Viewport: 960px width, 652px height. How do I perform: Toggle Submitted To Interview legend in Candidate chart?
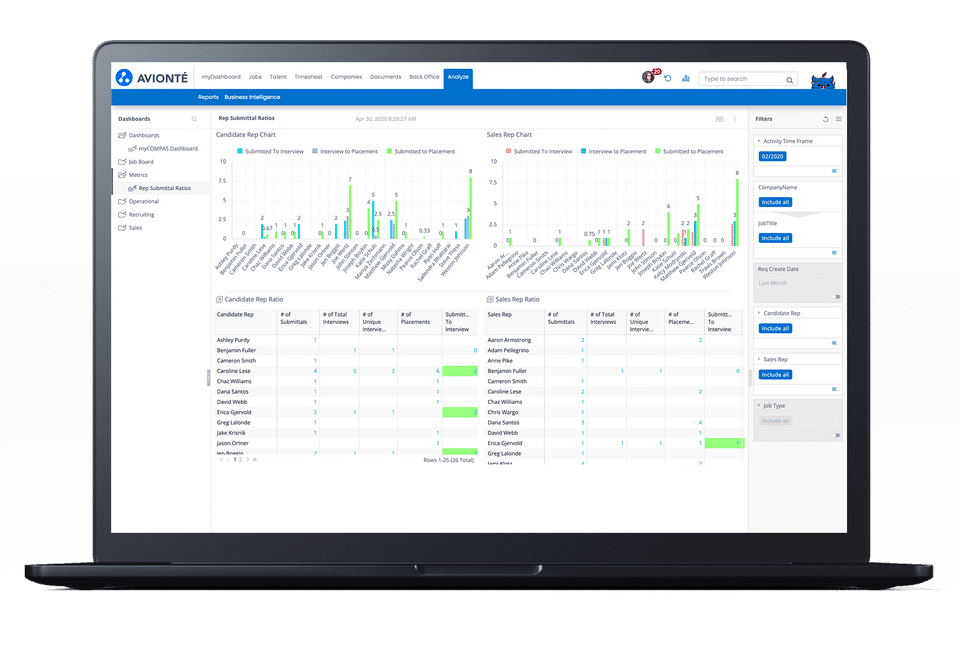[x=270, y=151]
